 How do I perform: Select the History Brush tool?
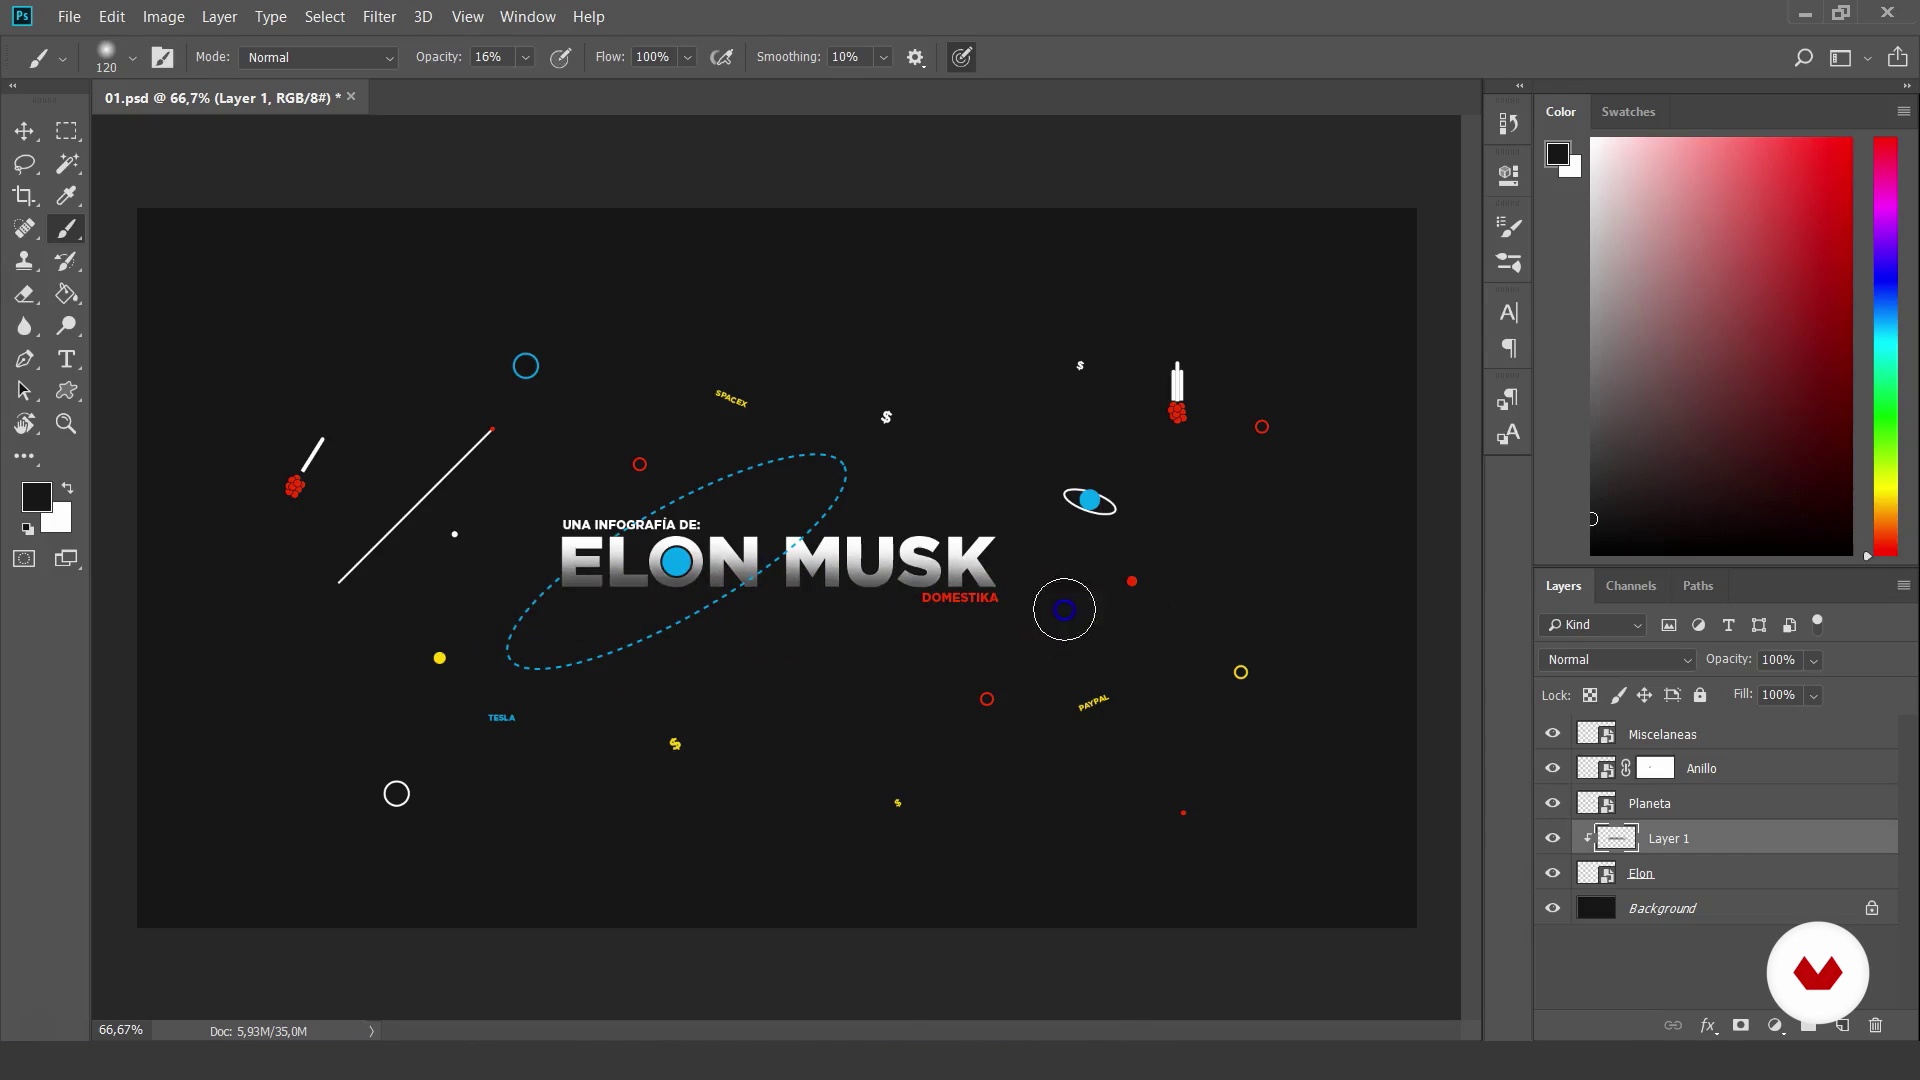pos(66,262)
